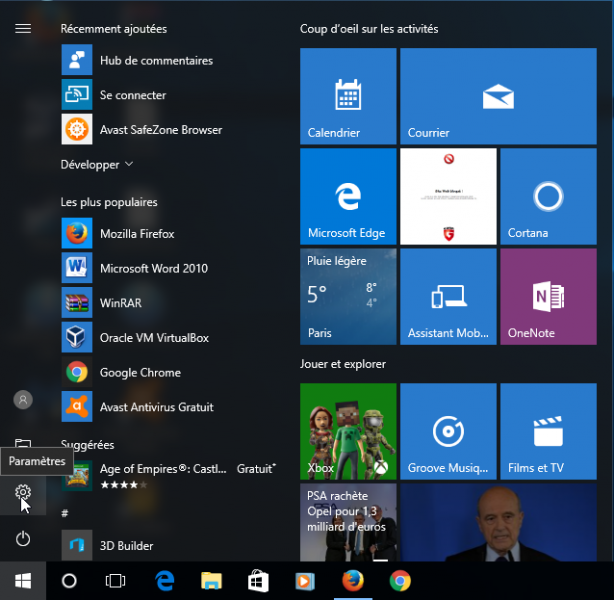Open Paramètres gear icon

click(23, 492)
